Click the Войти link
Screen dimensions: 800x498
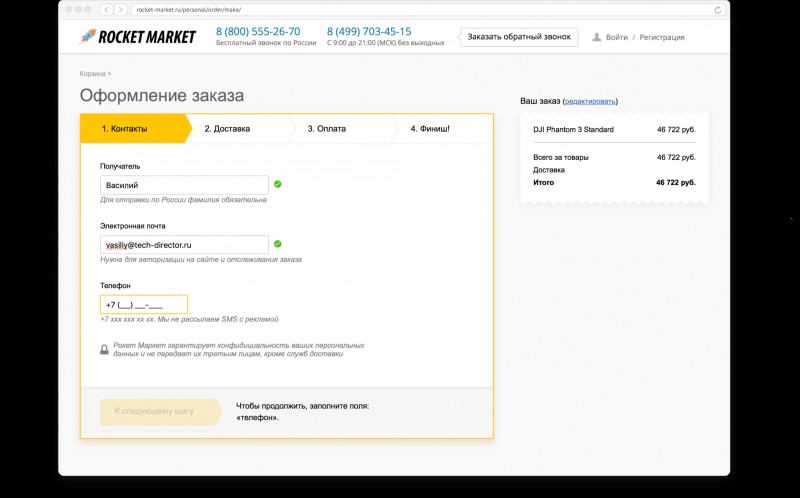pos(616,37)
